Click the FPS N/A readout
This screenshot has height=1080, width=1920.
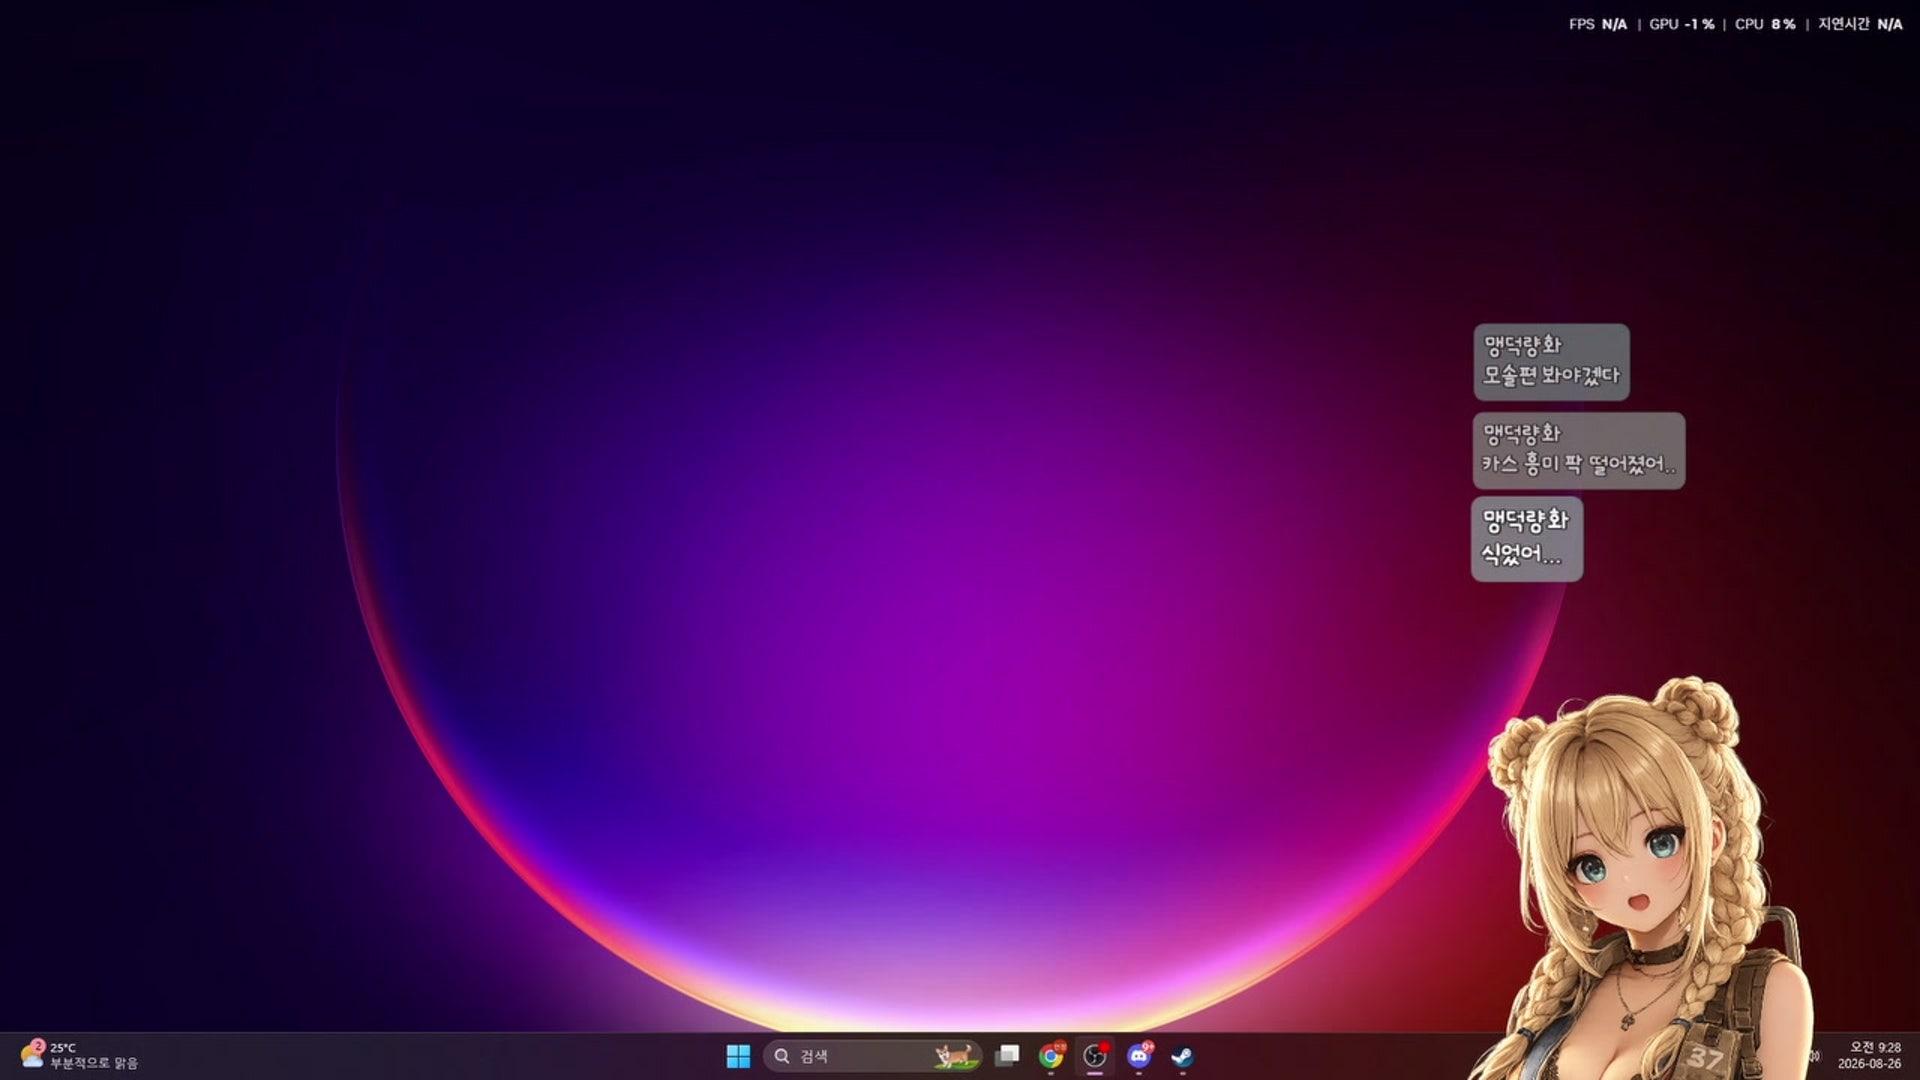(x=1598, y=24)
